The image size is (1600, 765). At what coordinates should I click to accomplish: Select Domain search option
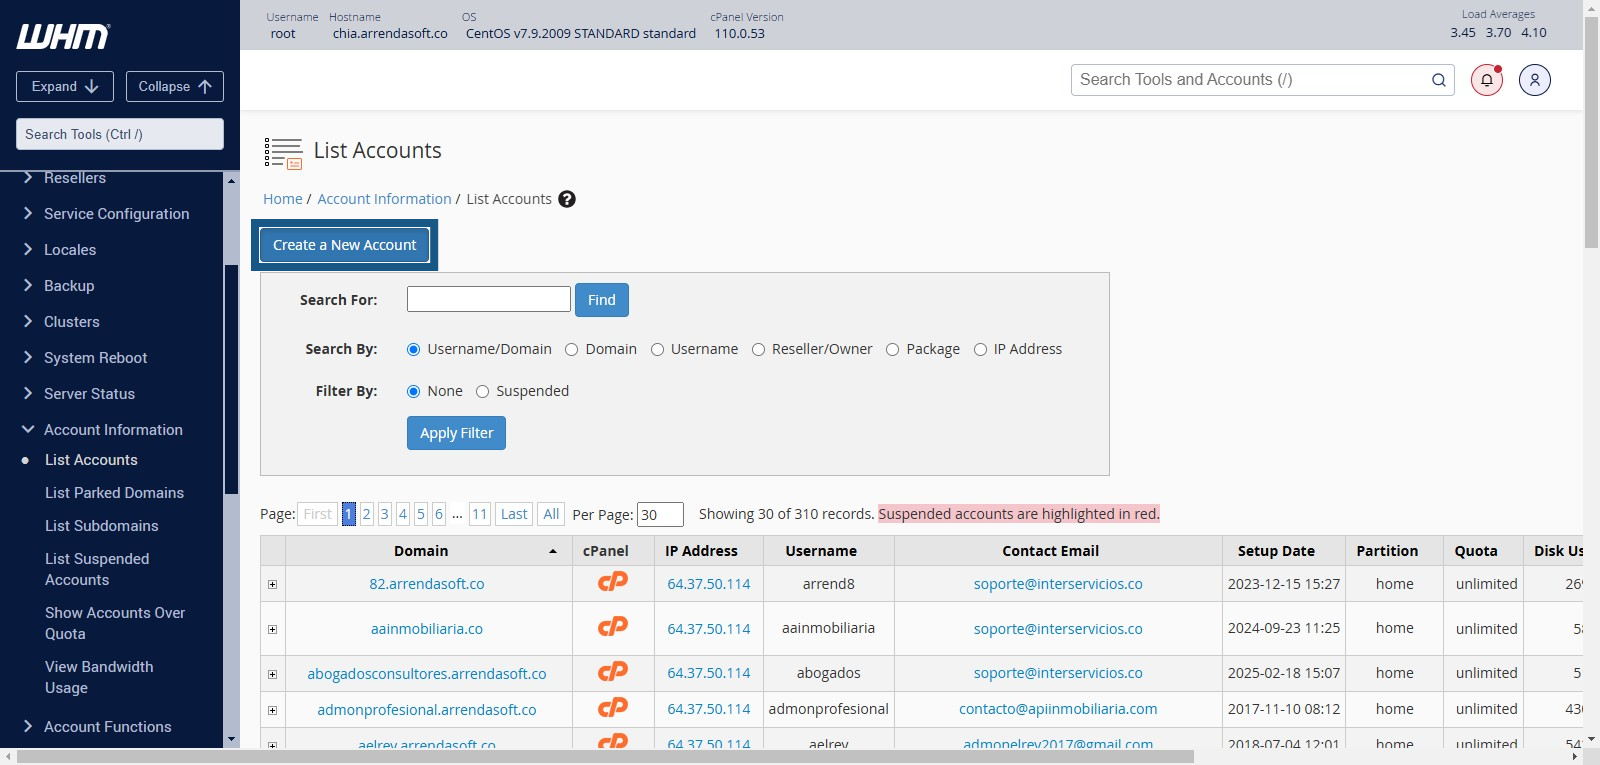click(x=571, y=349)
